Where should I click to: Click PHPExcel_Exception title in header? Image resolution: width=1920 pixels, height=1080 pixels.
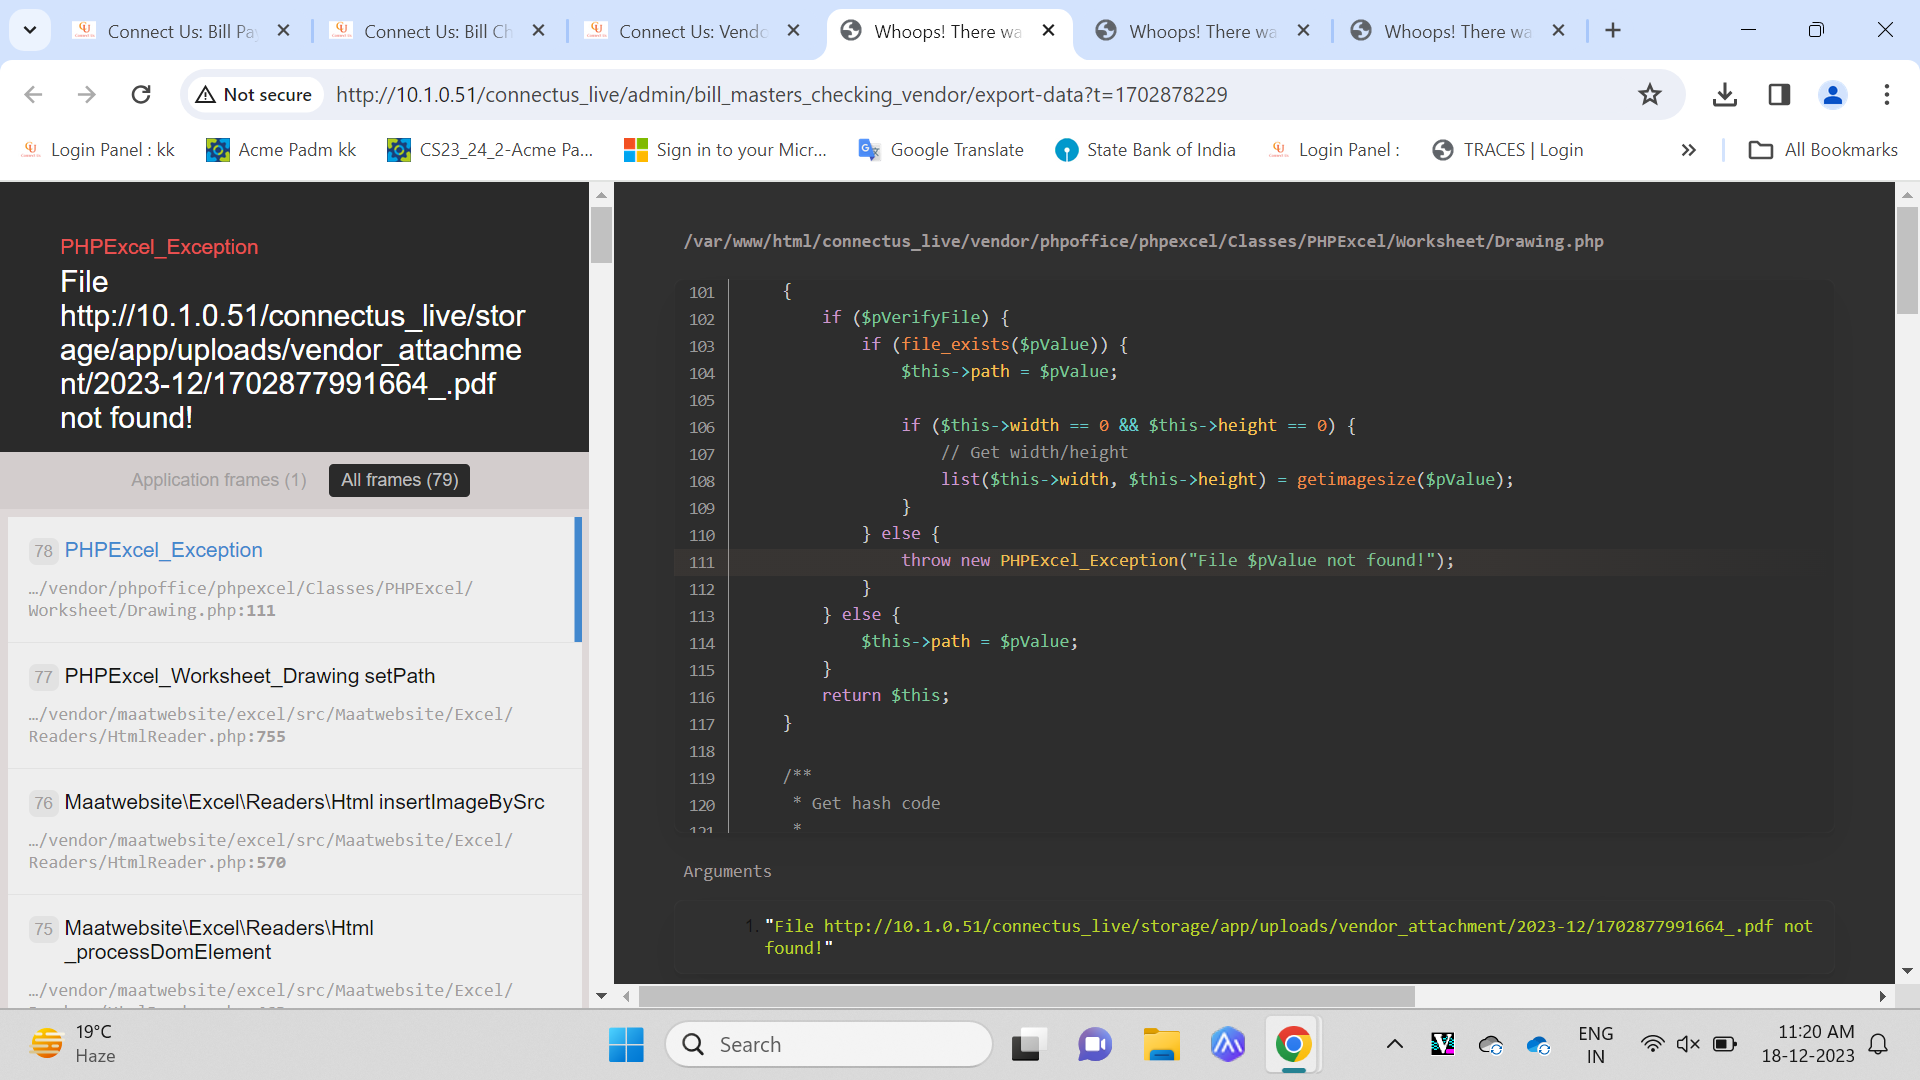(159, 247)
